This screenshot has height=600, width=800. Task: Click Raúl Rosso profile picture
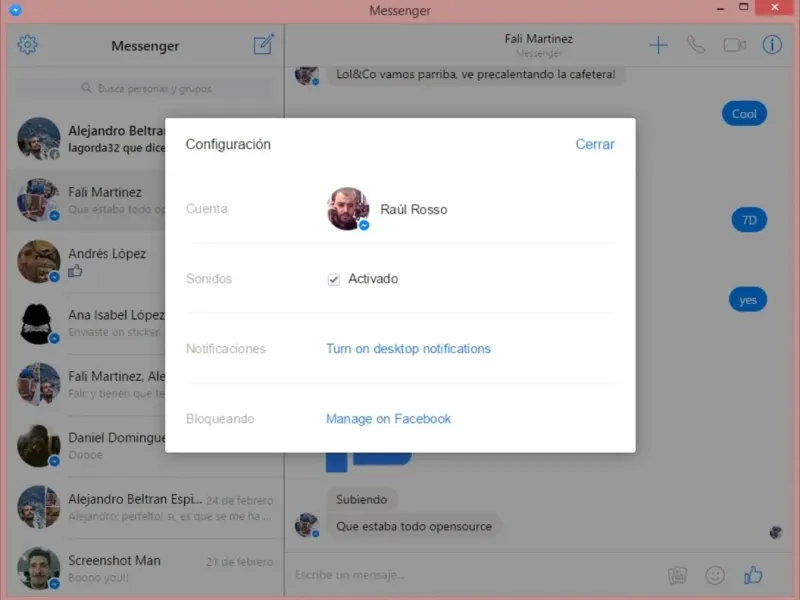pos(348,209)
